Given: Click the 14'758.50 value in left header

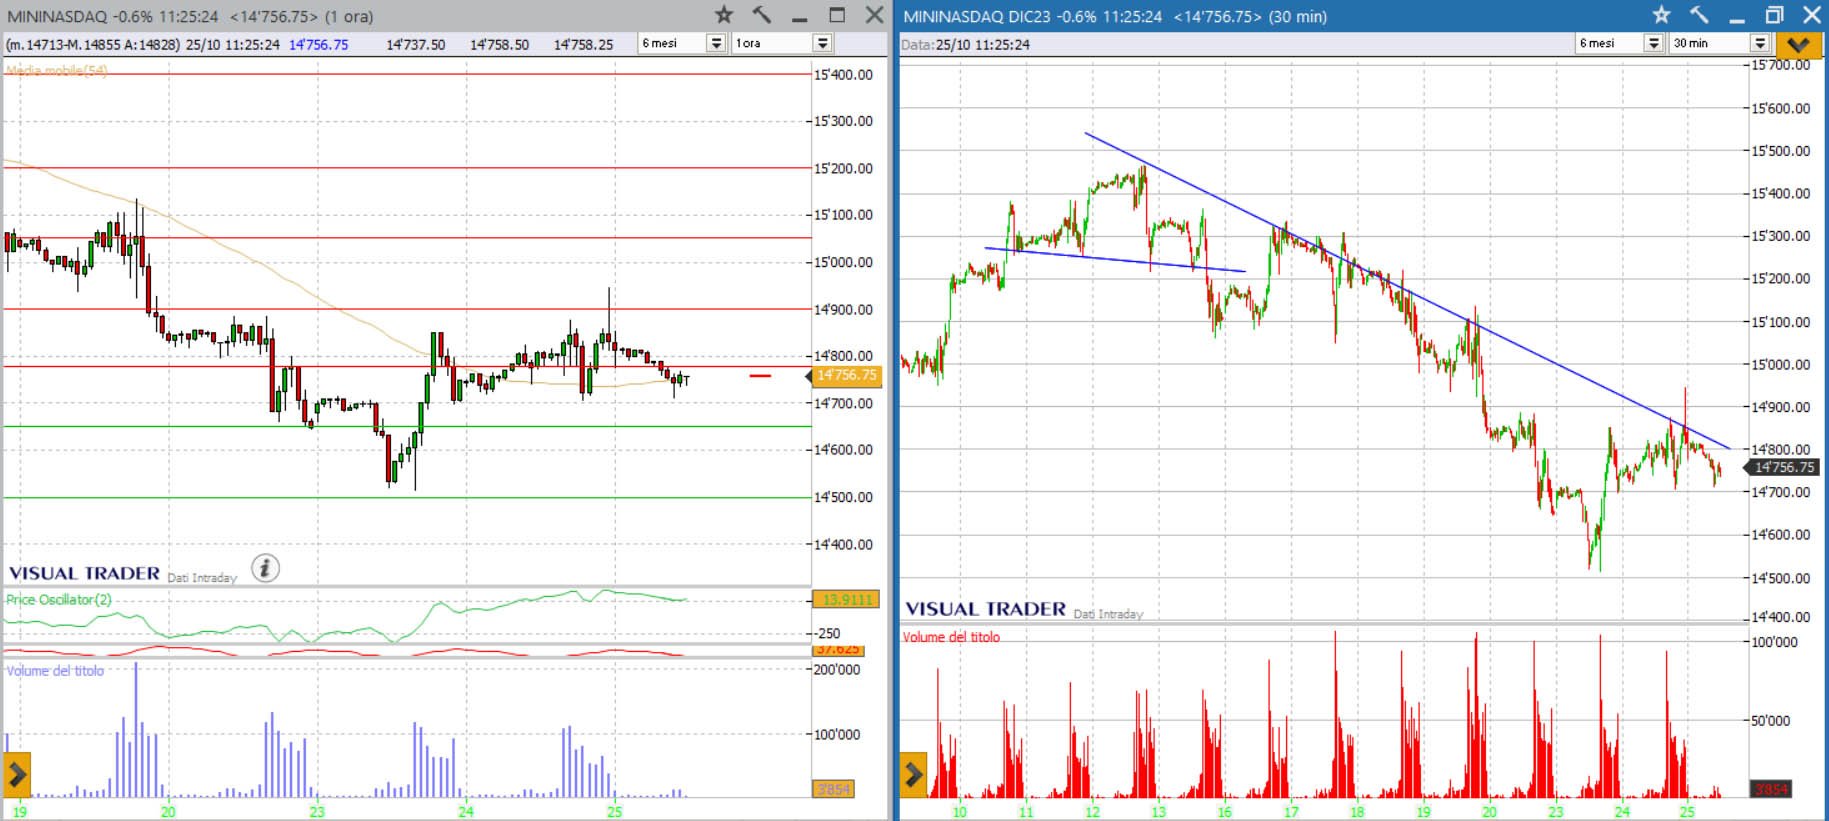Looking at the screenshot, I should coord(500,44).
